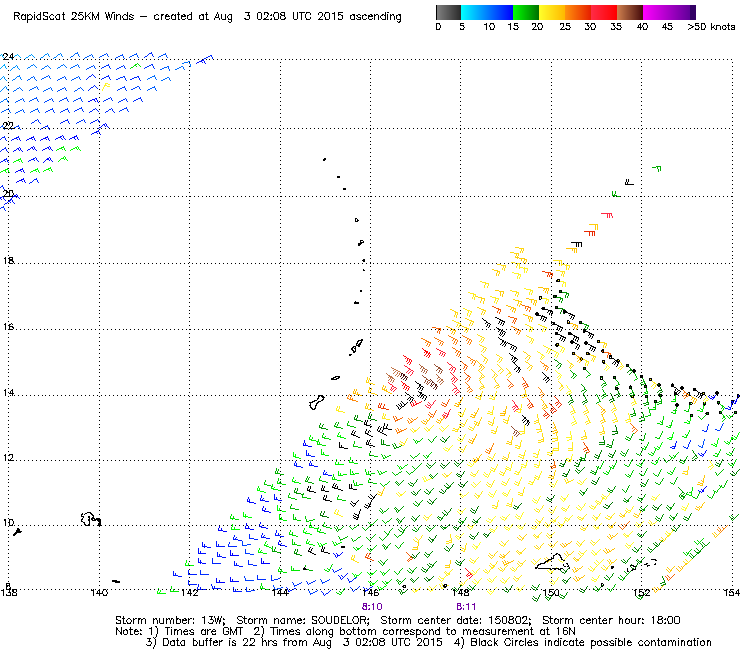Click the island outline near 10N 140E
Image resolution: width=740 pixels, height=650 pixels.
point(90,519)
